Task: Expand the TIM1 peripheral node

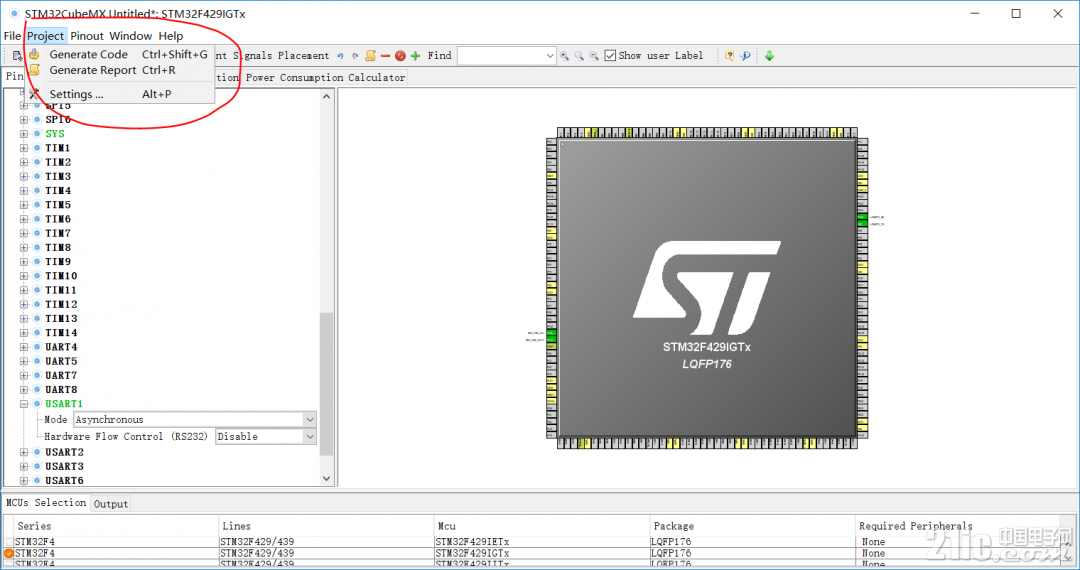Action: [x=24, y=148]
